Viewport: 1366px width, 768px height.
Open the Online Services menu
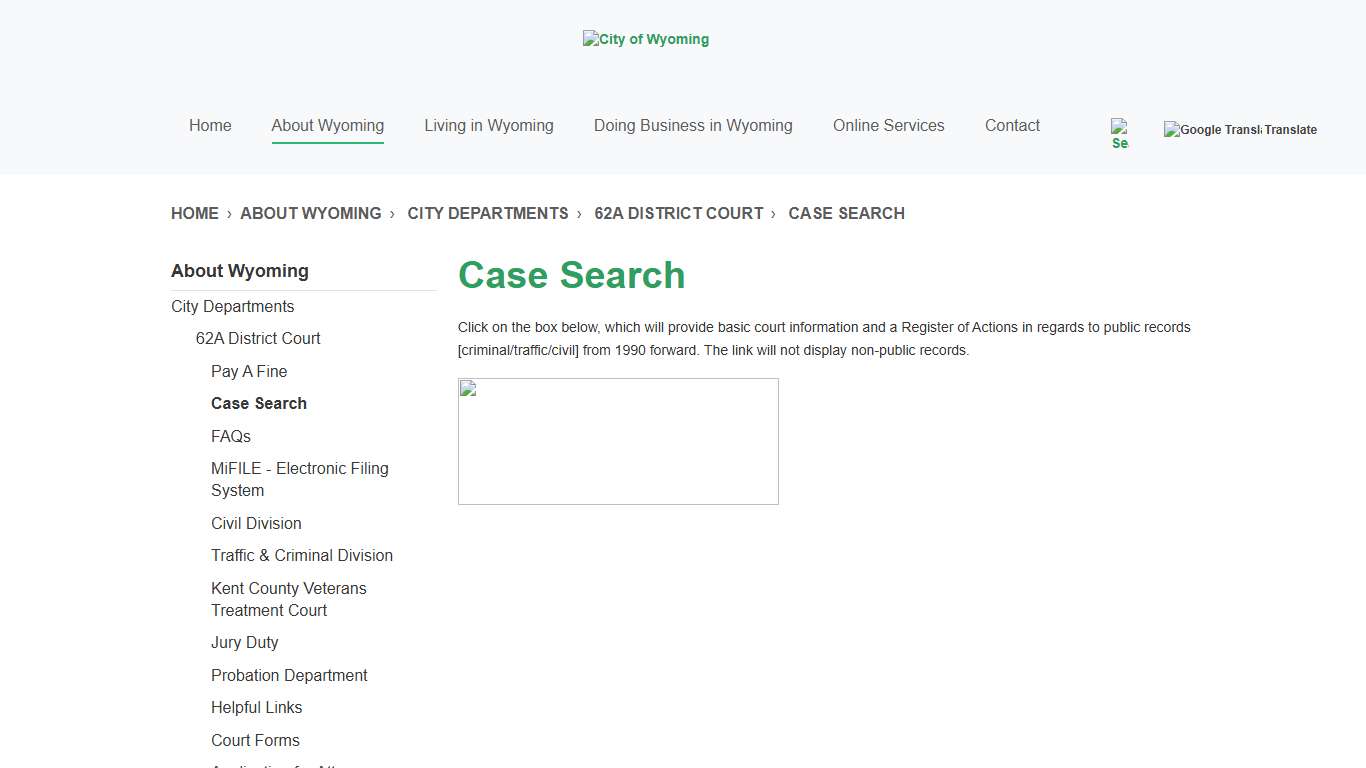pyautogui.click(x=888, y=125)
